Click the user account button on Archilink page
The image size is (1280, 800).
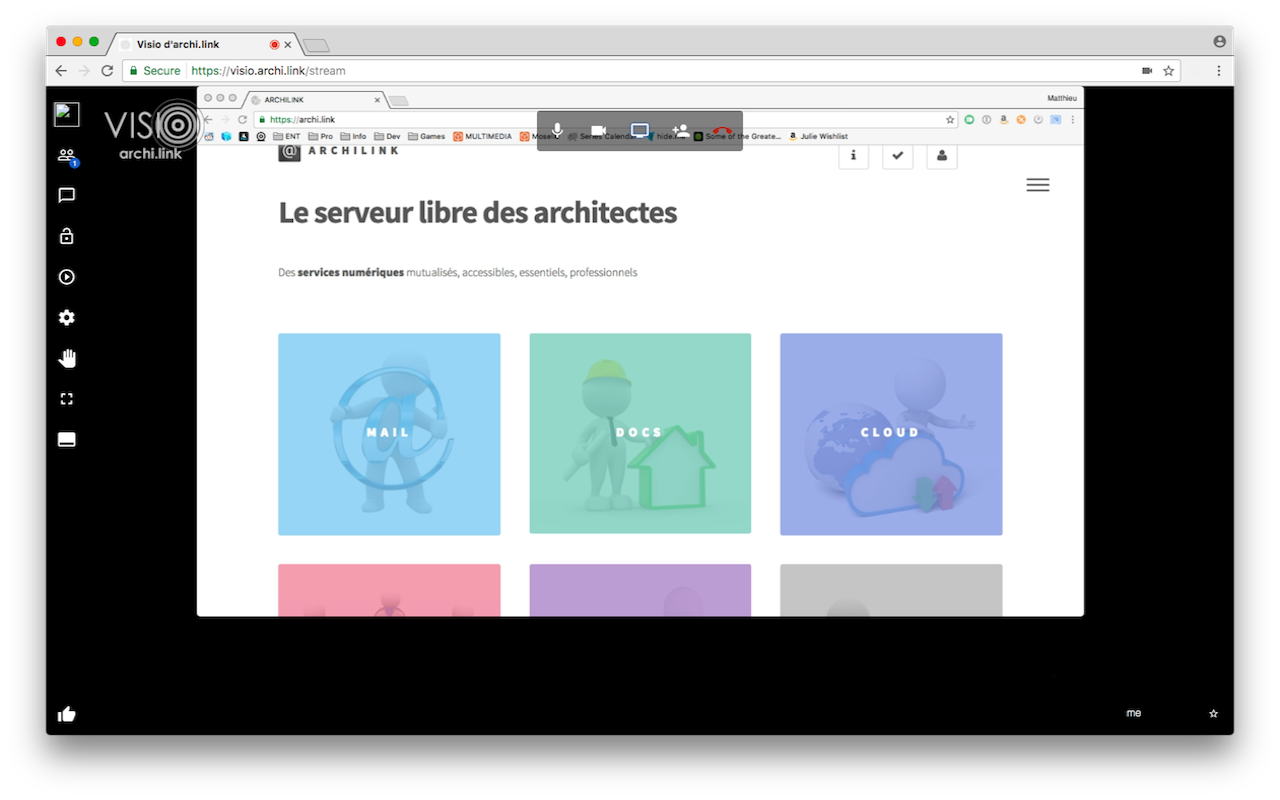[x=942, y=156]
